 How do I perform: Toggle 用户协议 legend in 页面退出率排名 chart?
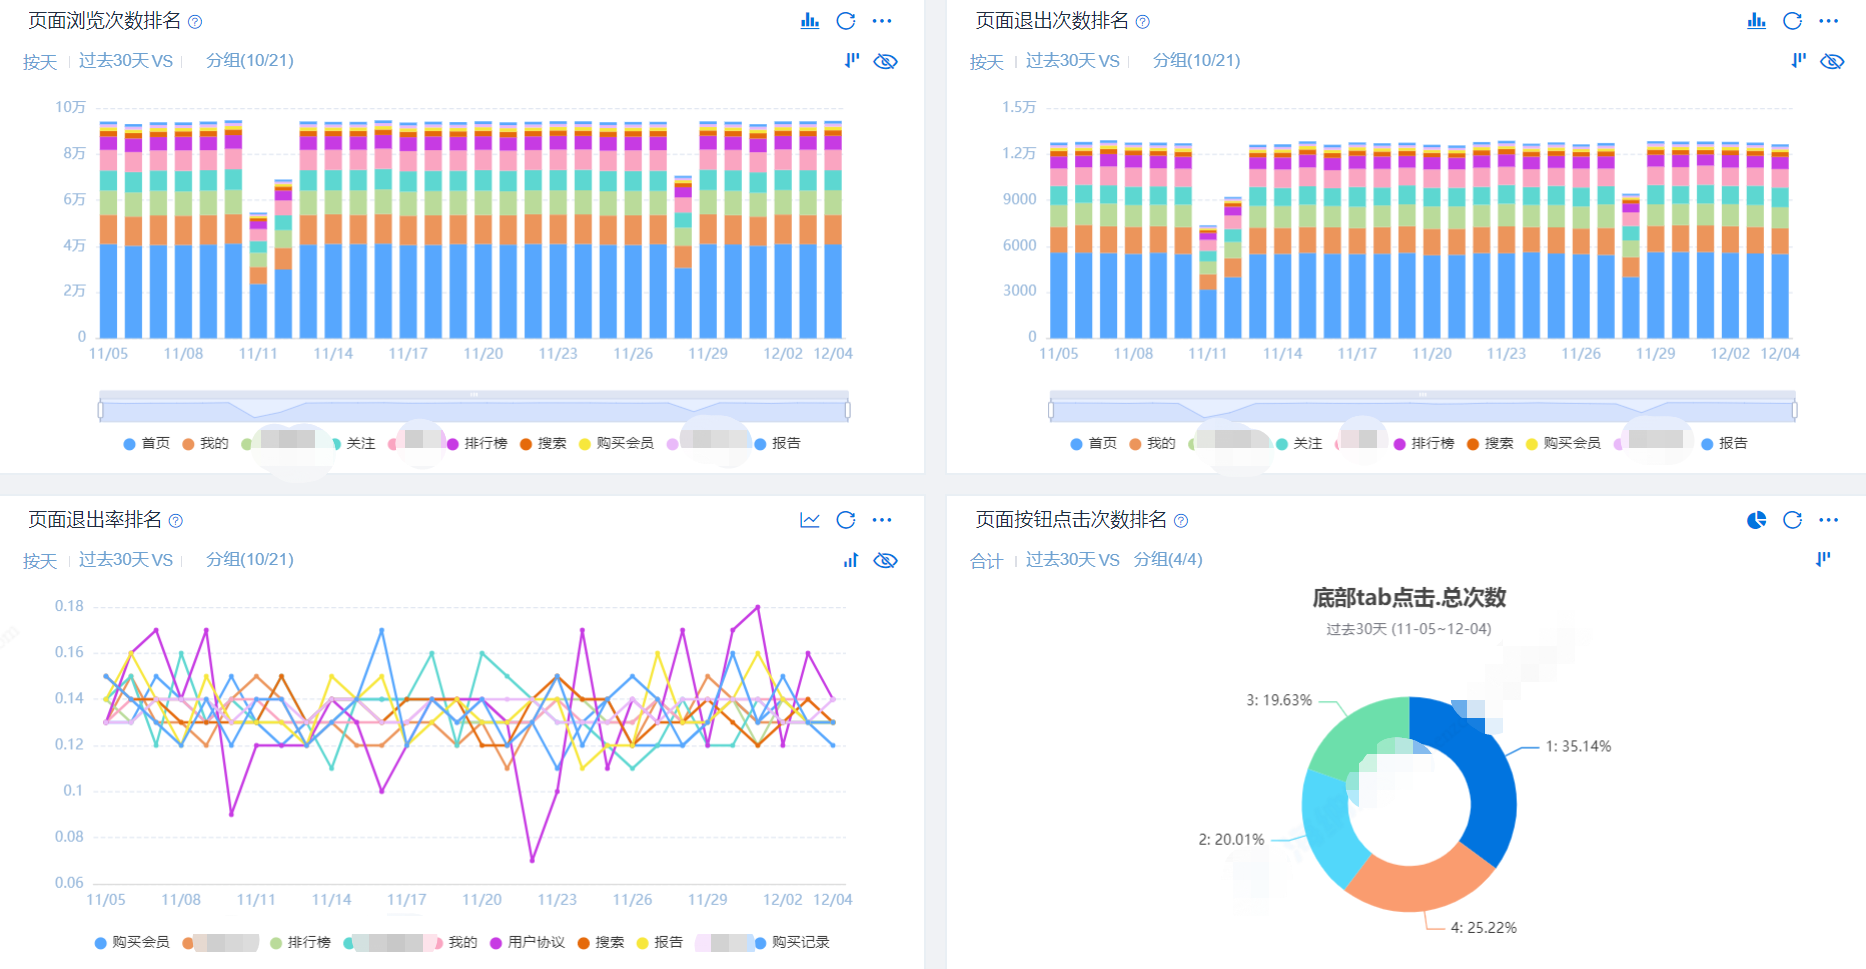[527, 943]
